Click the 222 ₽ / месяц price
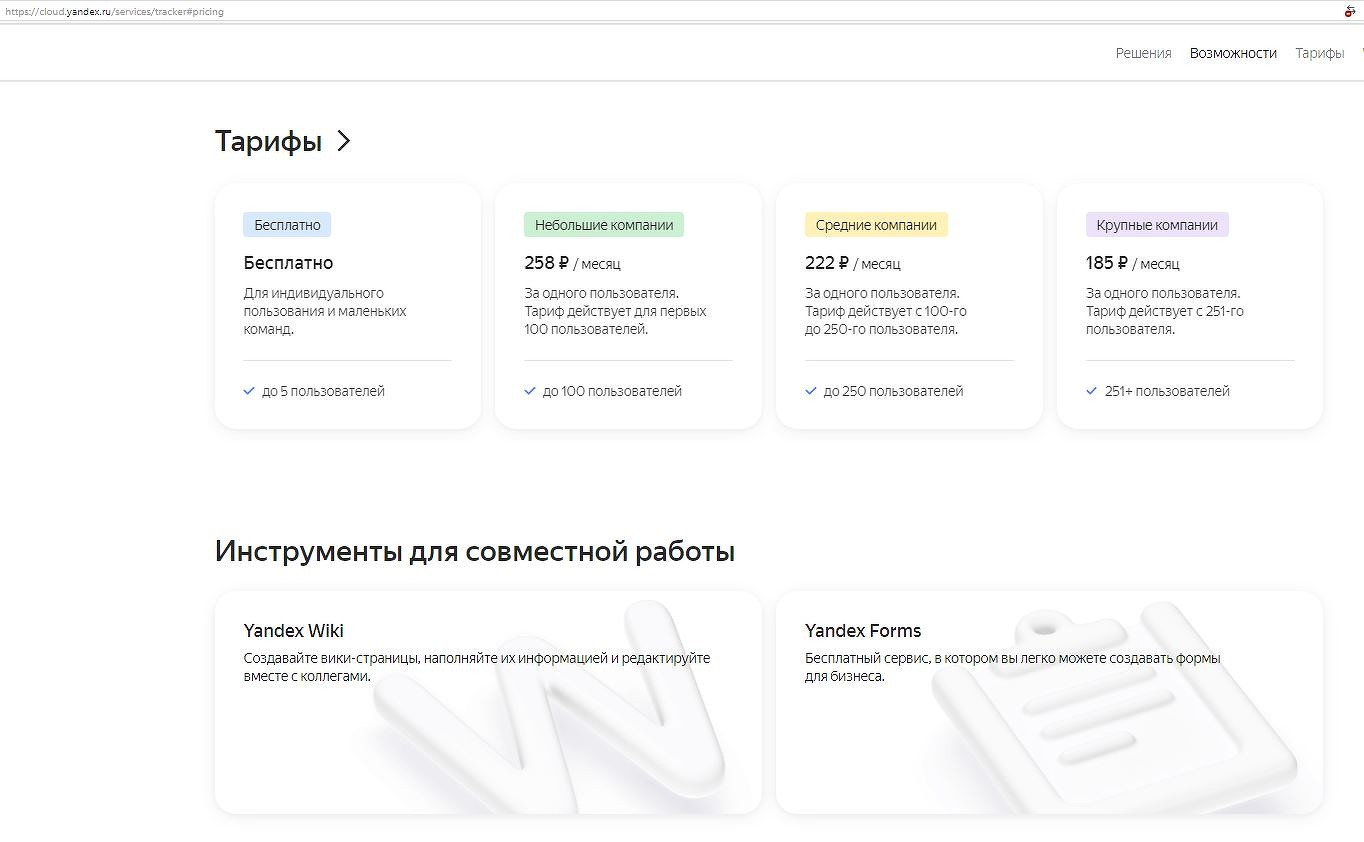Viewport: 1364px width, 842px height. tap(853, 264)
